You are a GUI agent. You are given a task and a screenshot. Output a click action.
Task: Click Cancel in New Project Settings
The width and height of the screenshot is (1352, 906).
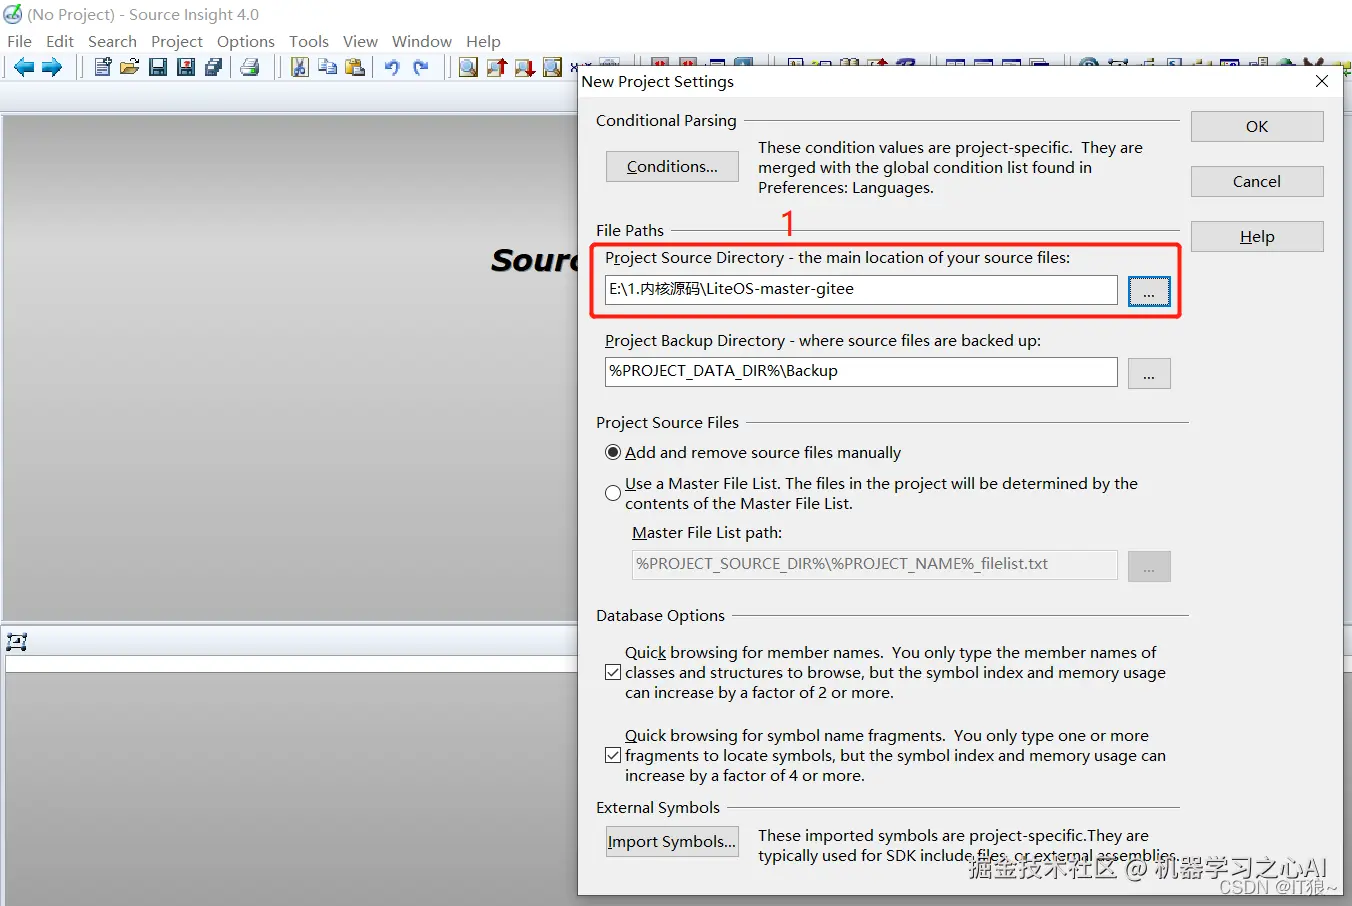click(x=1257, y=181)
